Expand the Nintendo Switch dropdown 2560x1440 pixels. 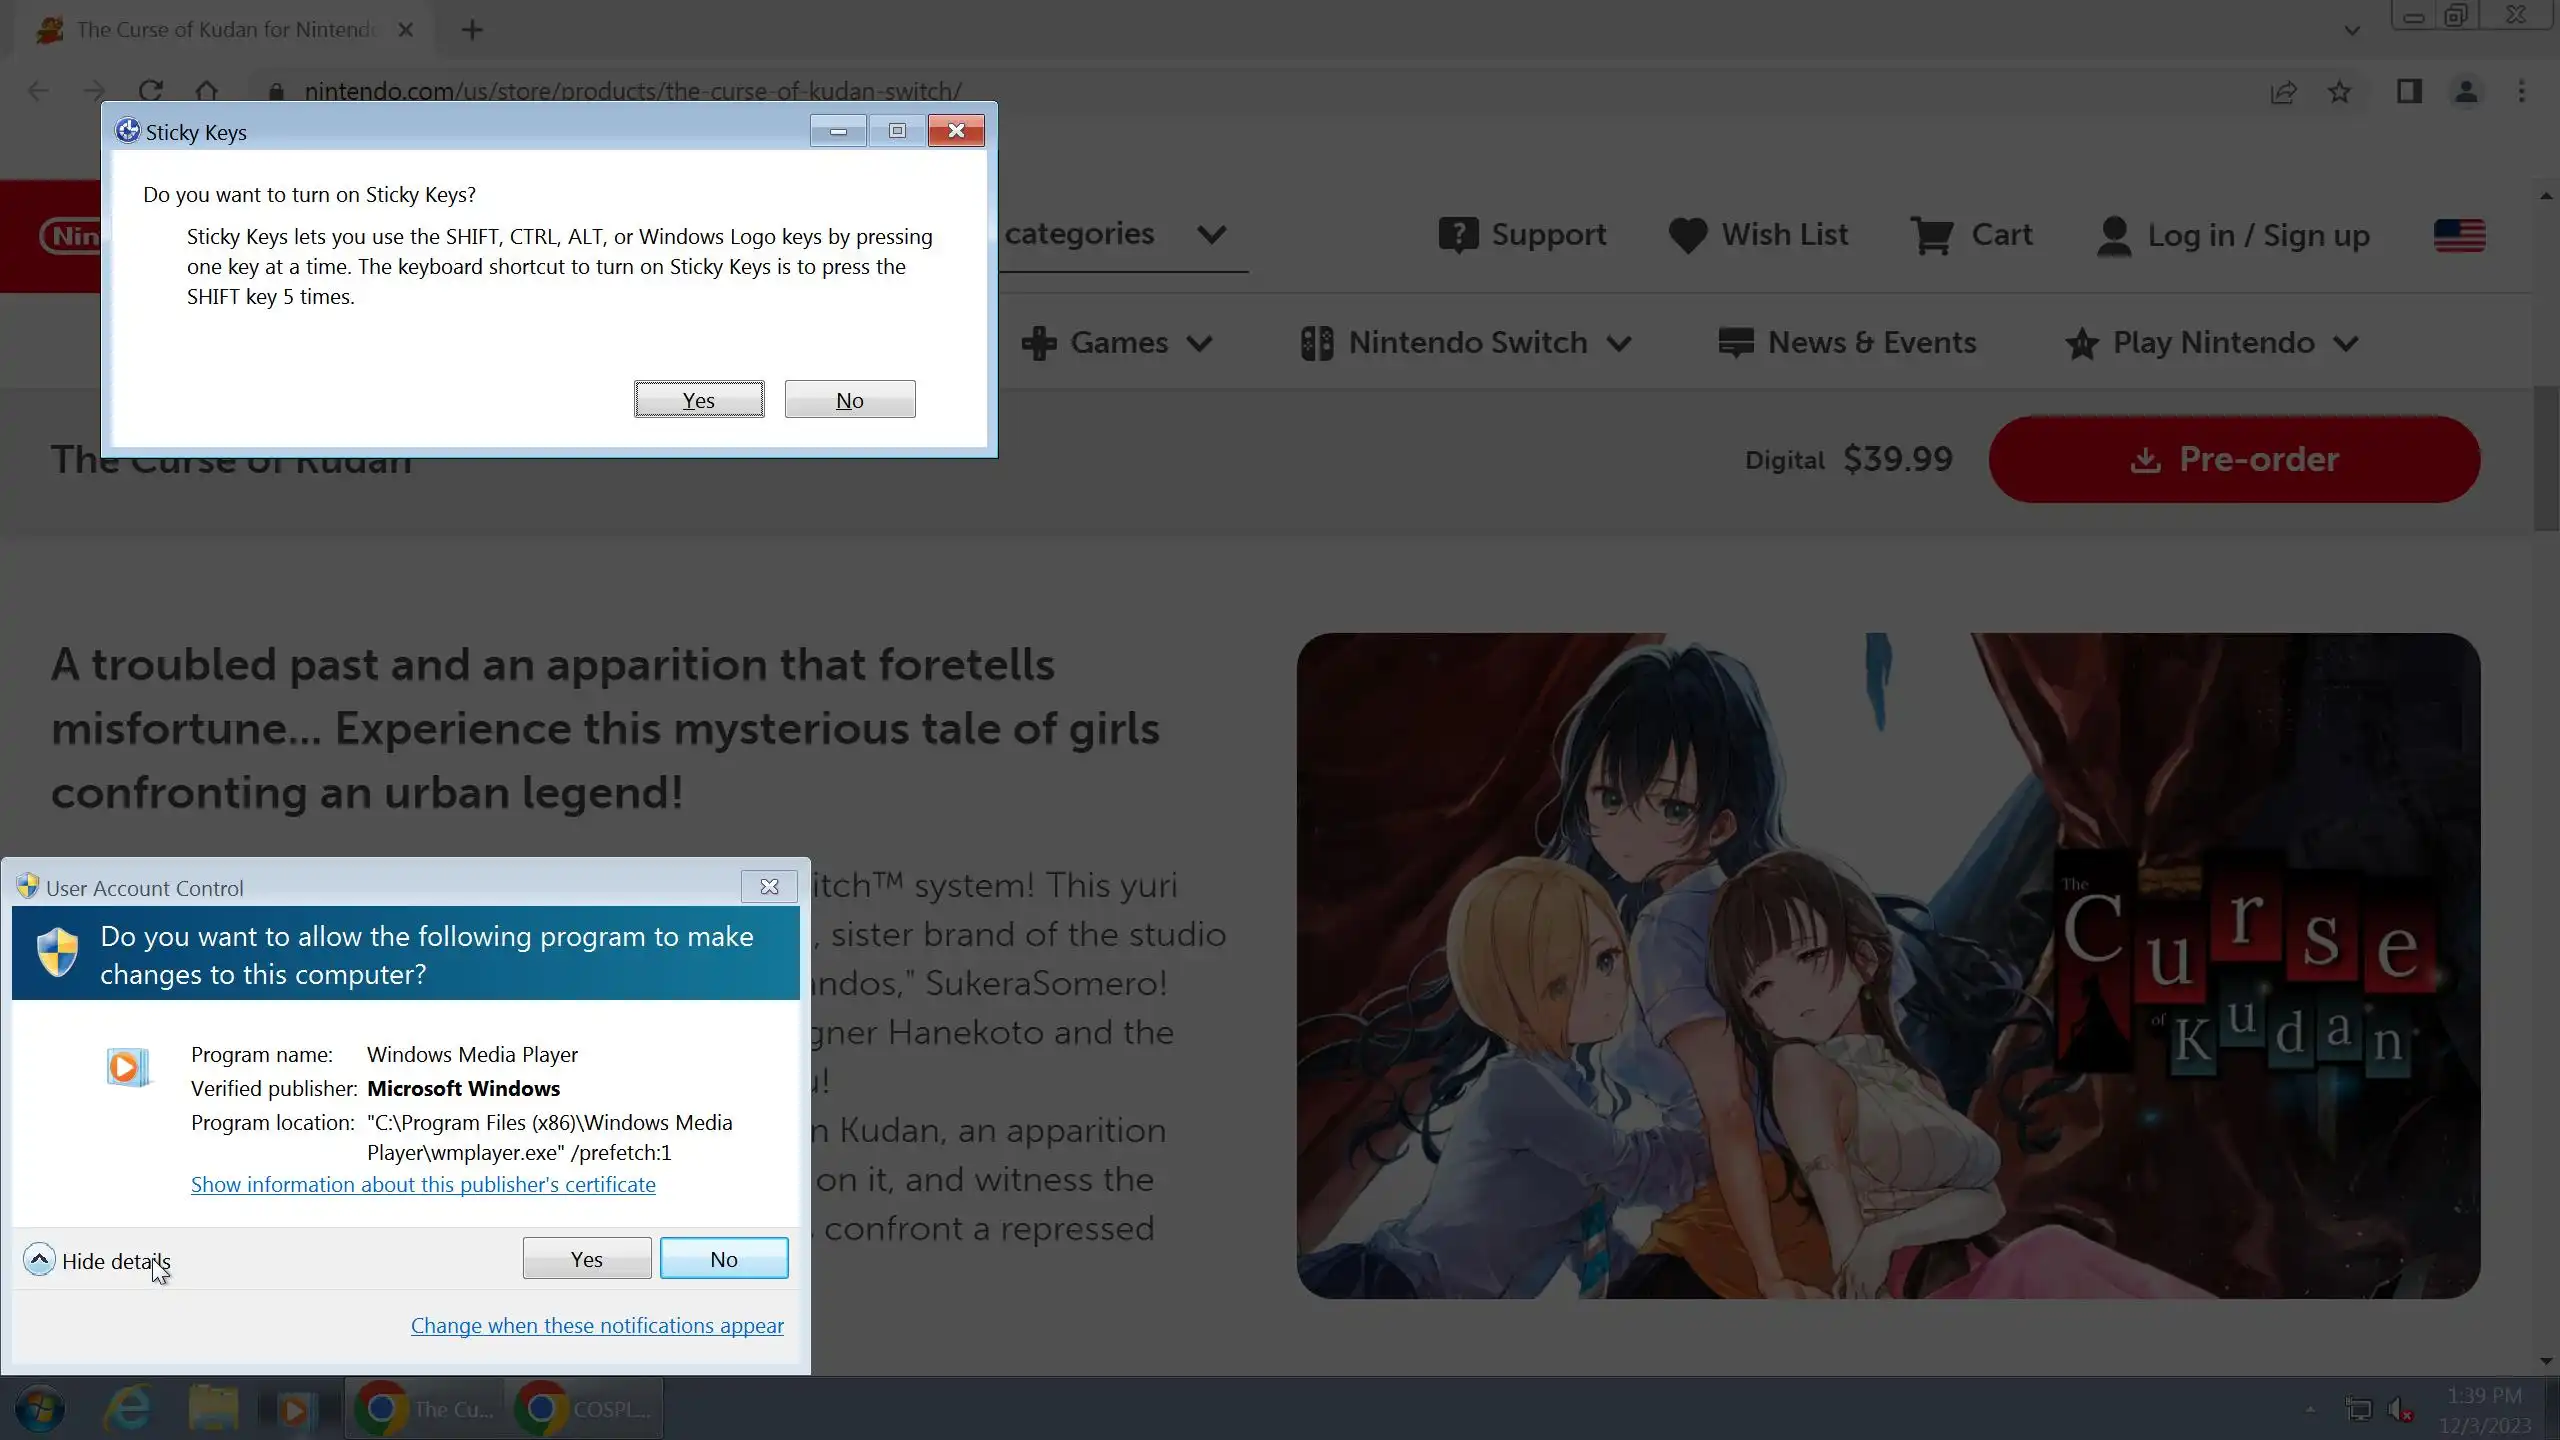point(1466,343)
